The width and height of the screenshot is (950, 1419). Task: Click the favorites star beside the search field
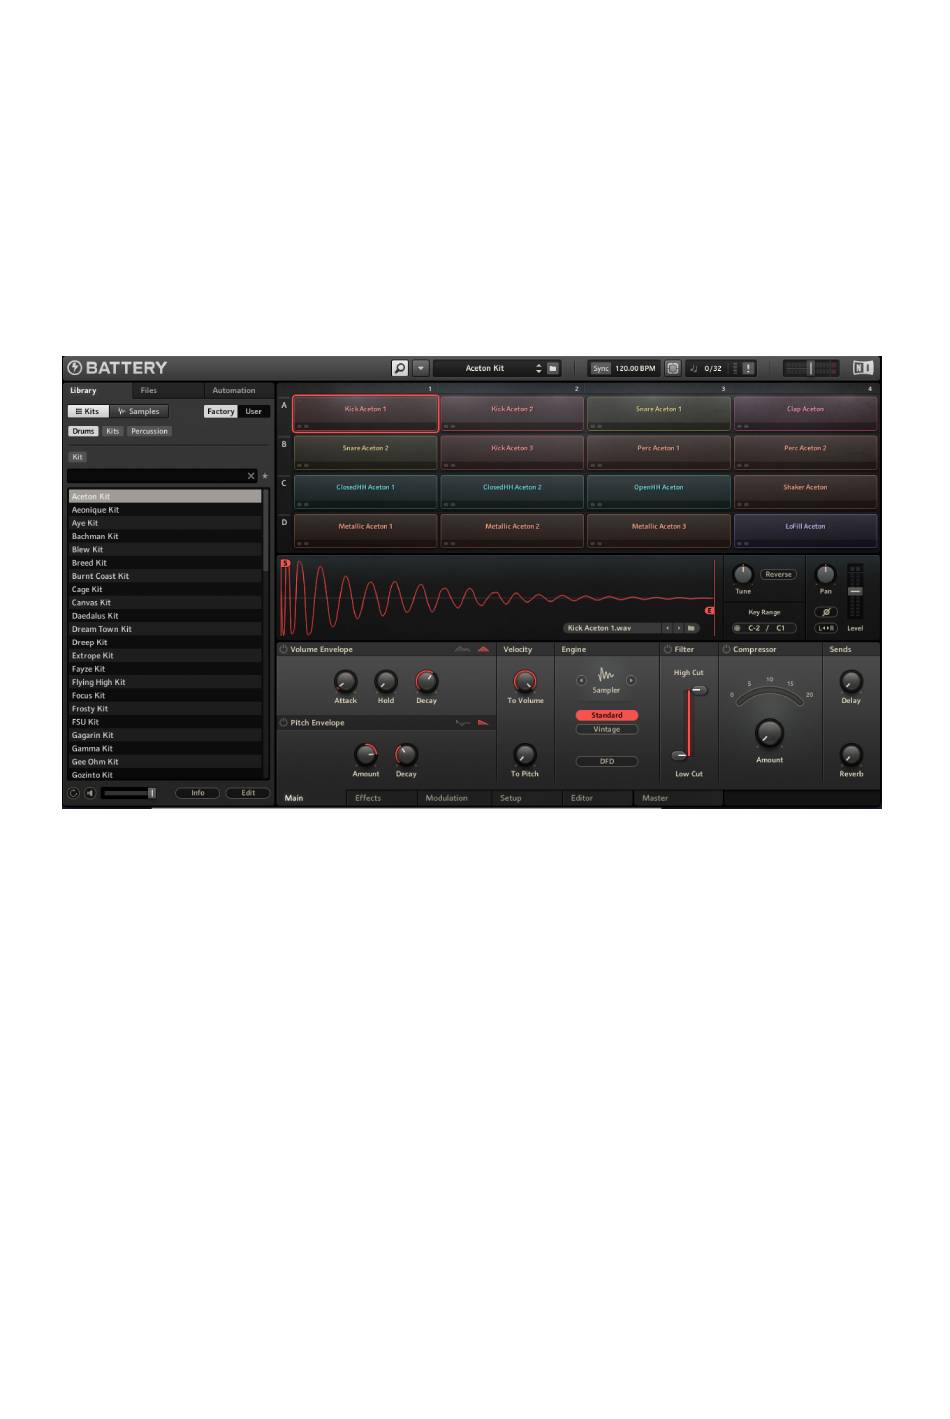[x=265, y=477]
